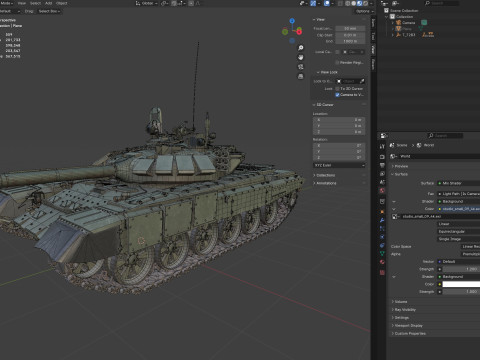Click the green Y axis gizmo ball
Screen dimensions: 480x360
tap(285, 32)
